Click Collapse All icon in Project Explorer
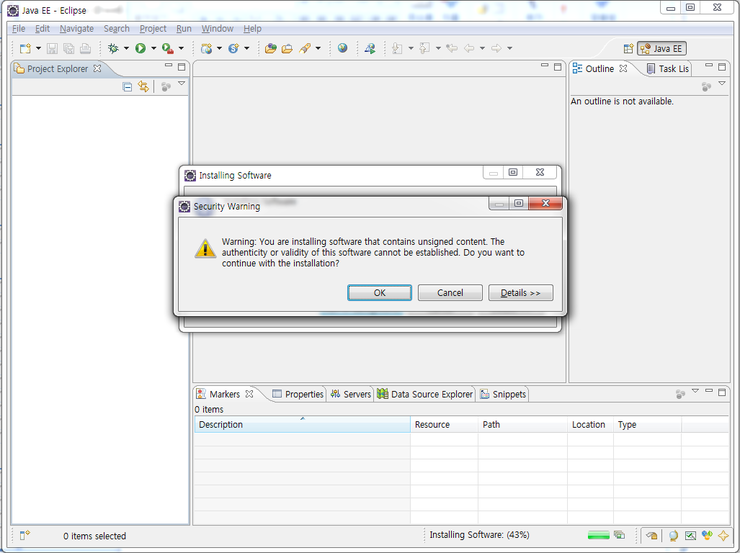The width and height of the screenshot is (740, 553). [x=127, y=87]
